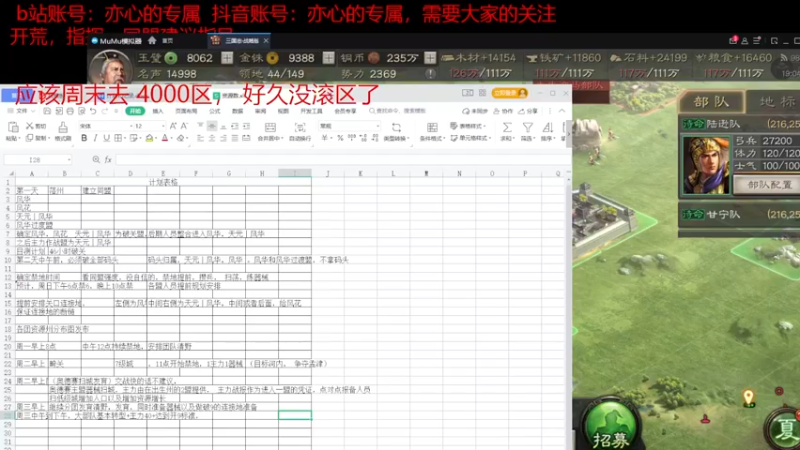800x450 pixels.
Task: Click the save icon in quick toolbar
Action: coord(47,111)
